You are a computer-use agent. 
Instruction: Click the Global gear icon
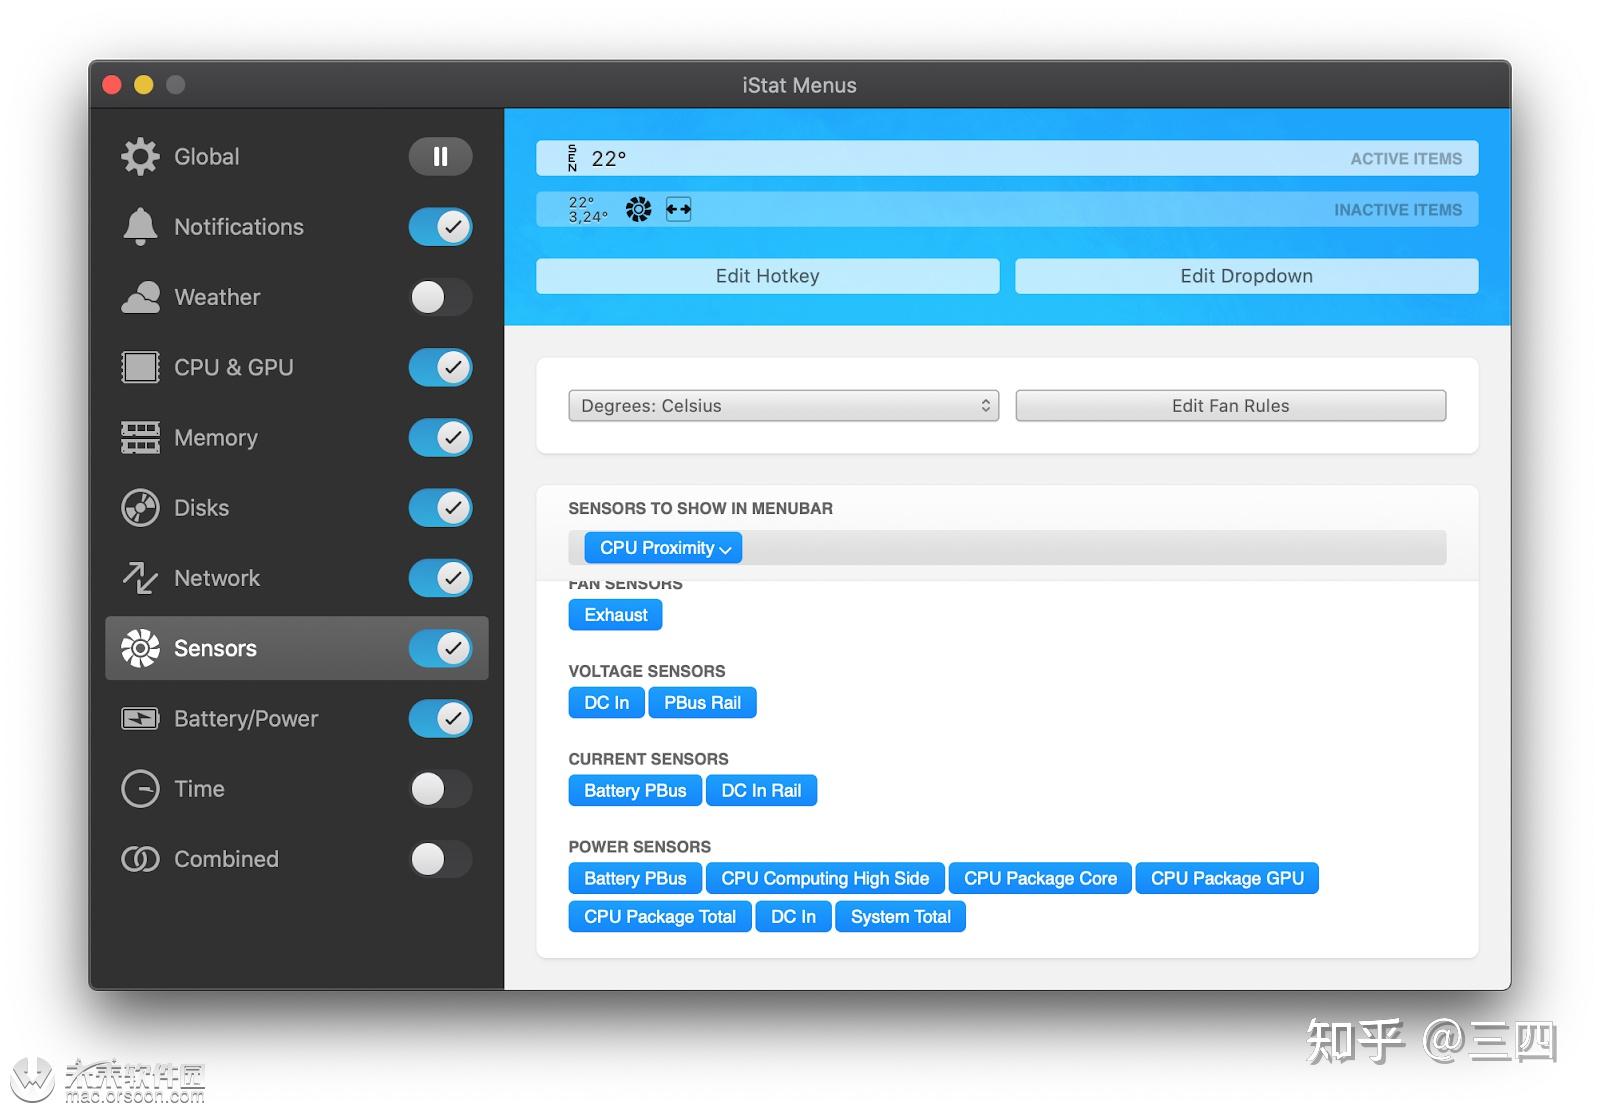coord(140,156)
